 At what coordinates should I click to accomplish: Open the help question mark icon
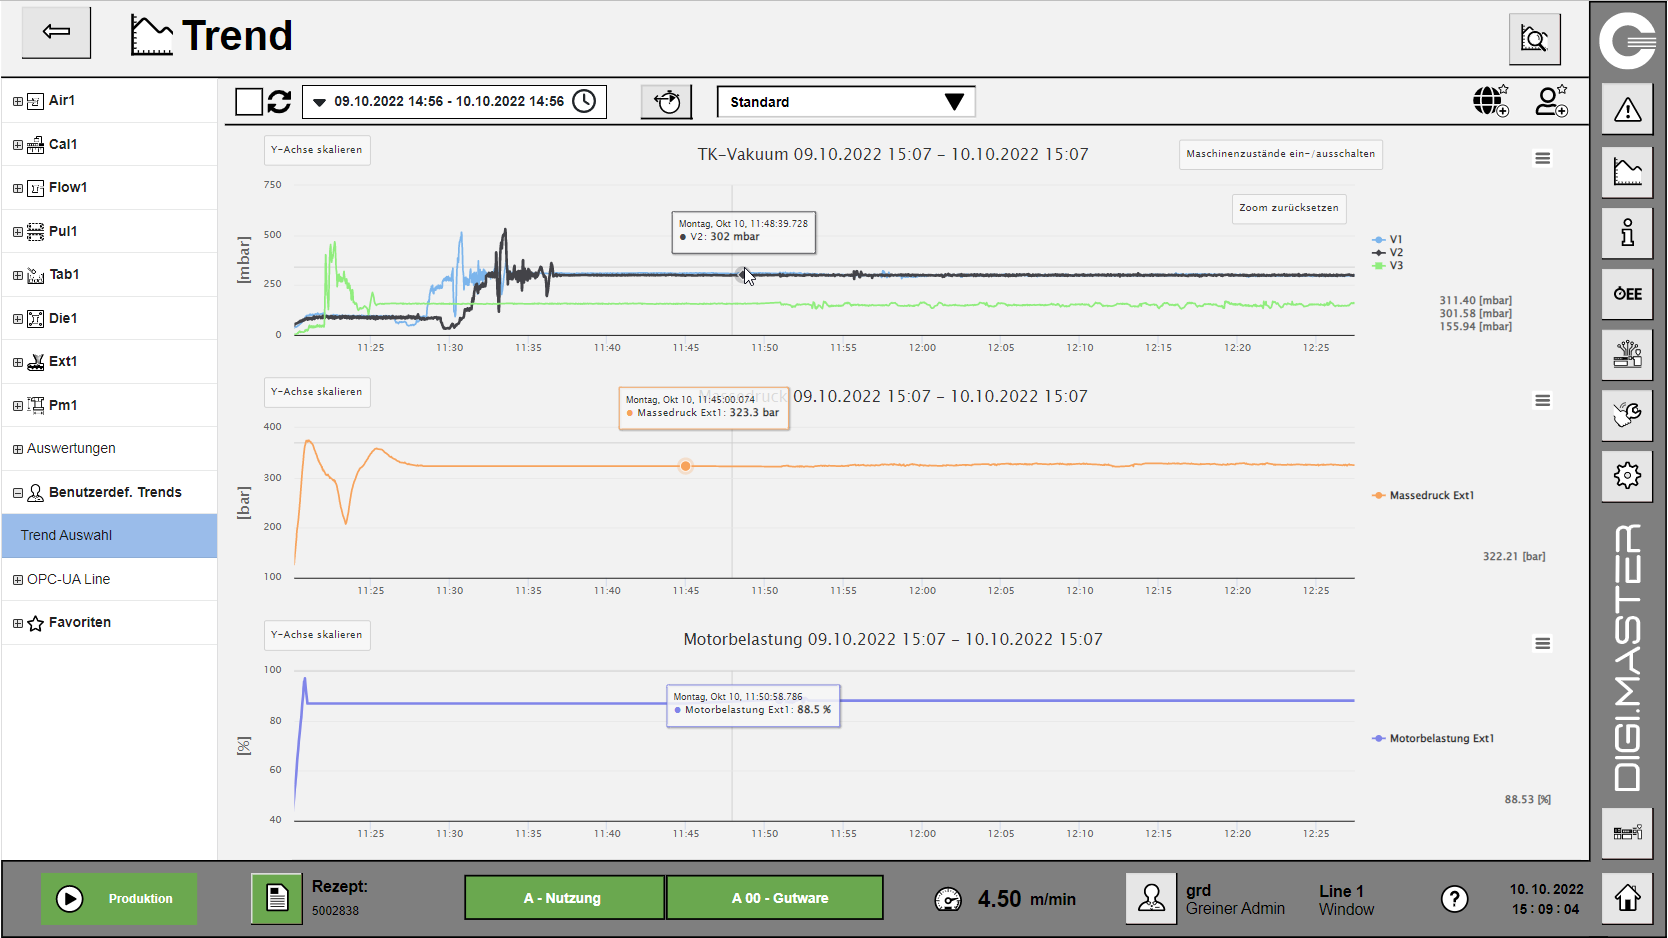click(x=1454, y=899)
